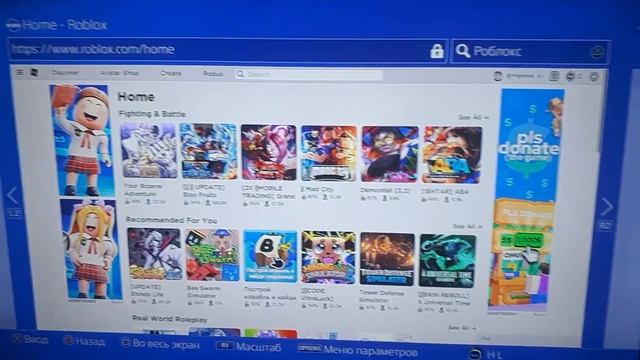See all Real World Roleplay games
The width and height of the screenshot is (640, 360).
point(462,328)
